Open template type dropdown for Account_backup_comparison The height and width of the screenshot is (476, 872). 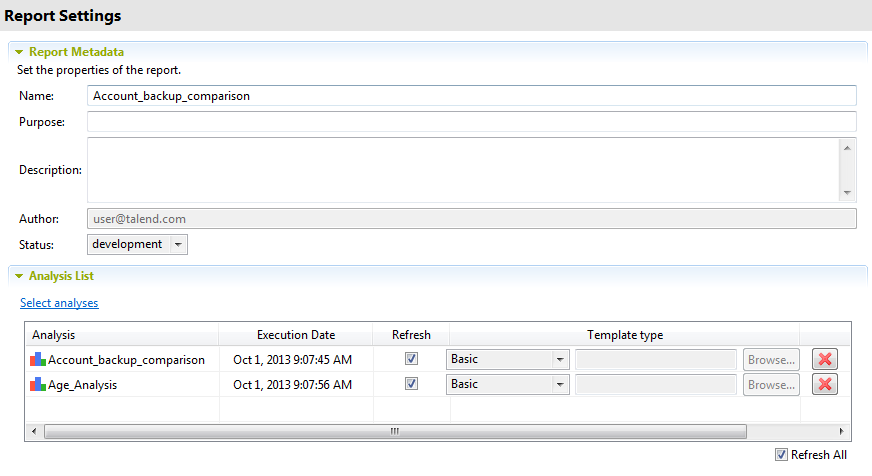[x=560, y=359]
